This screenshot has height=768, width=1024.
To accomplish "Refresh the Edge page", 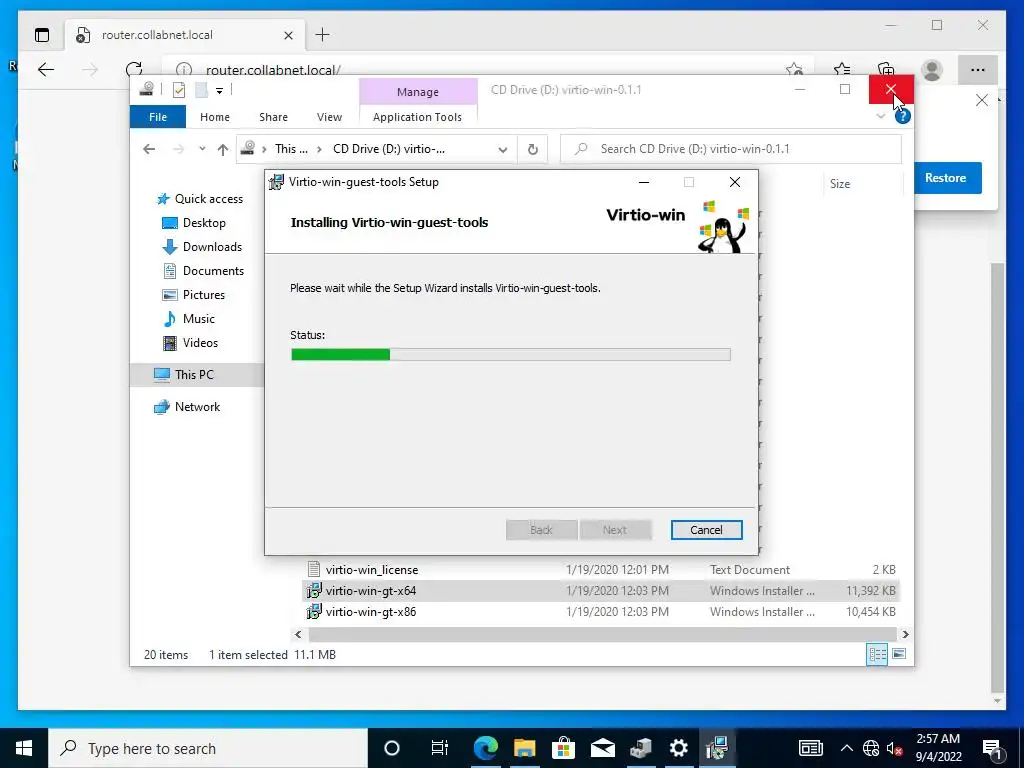I will coord(134,69).
